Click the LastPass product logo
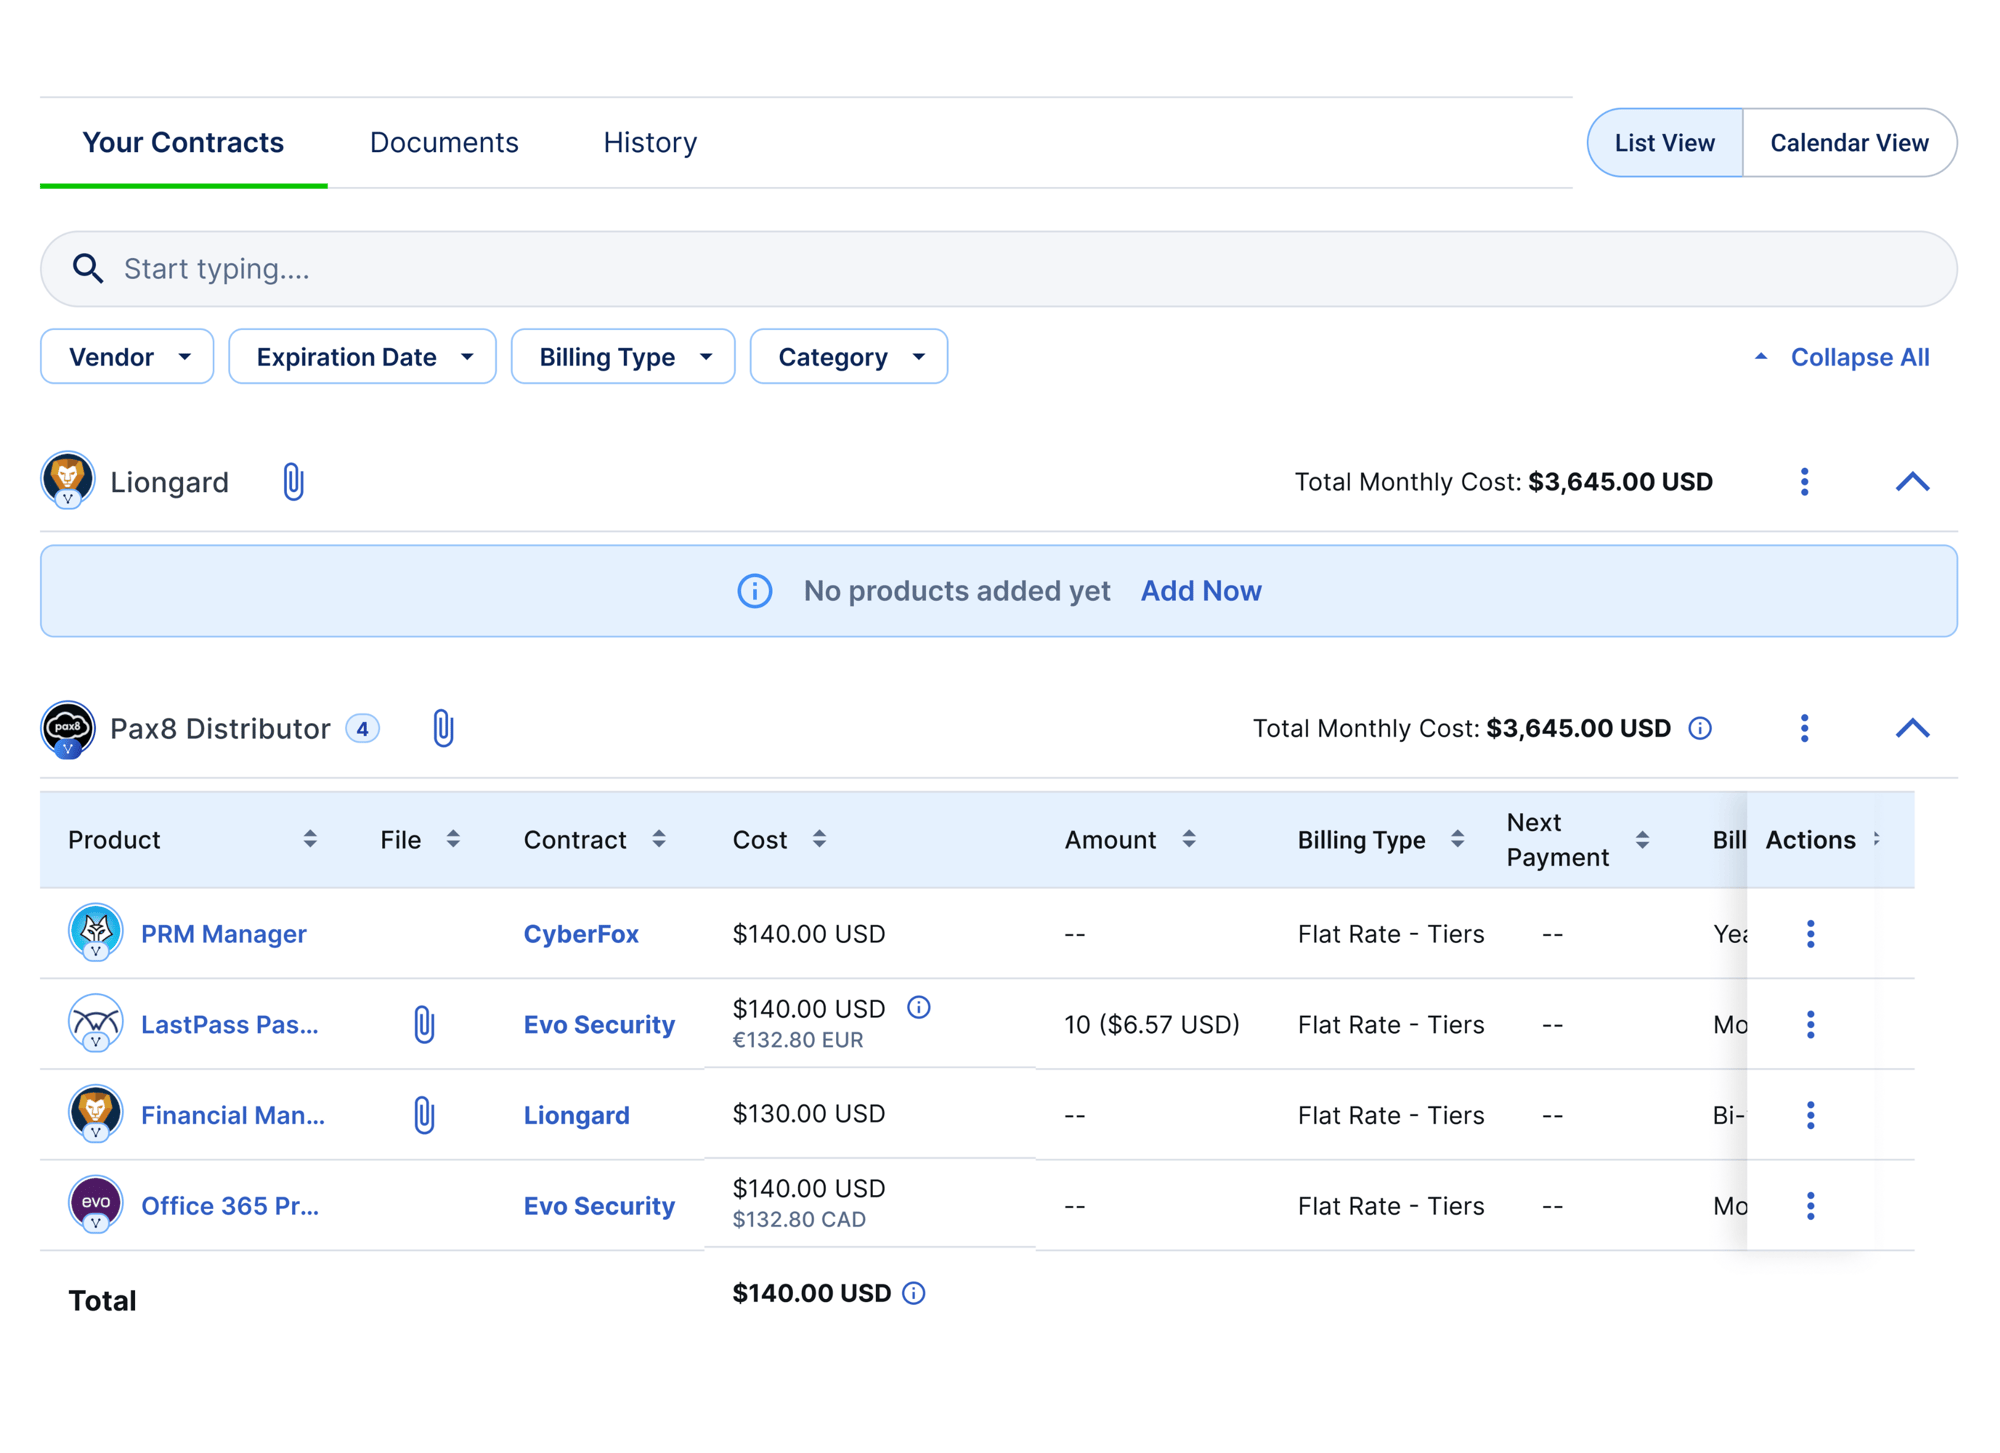Viewport: 2000px width, 1453px height. click(95, 1023)
